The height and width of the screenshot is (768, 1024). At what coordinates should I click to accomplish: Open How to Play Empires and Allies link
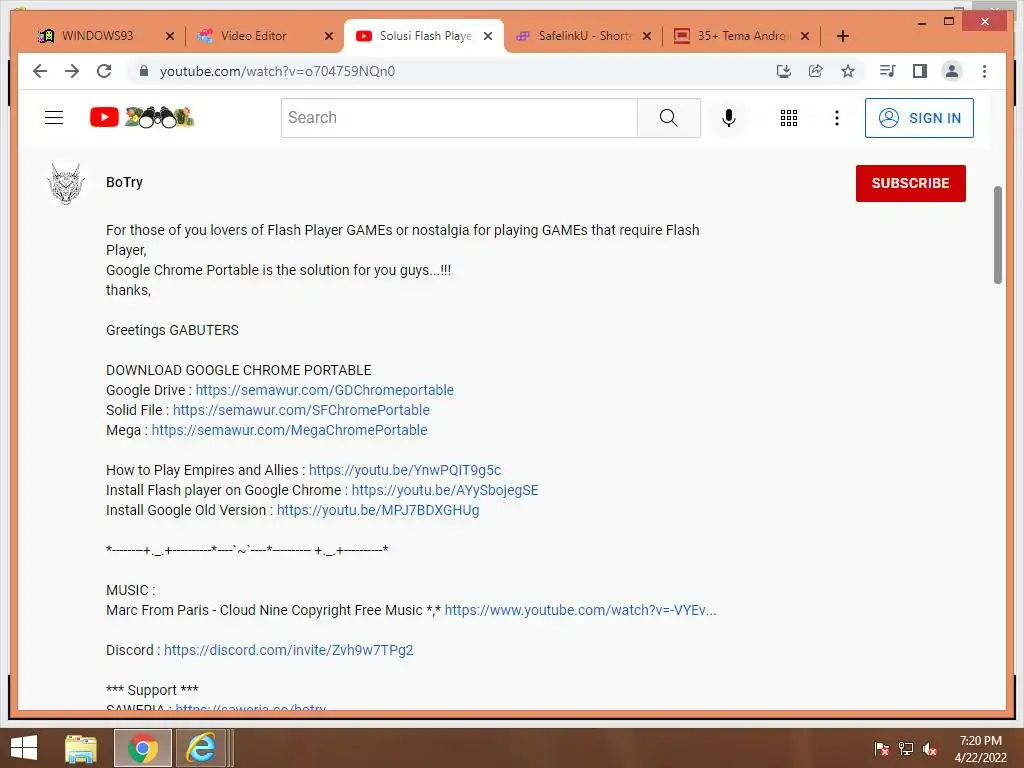click(x=405, y=470)
